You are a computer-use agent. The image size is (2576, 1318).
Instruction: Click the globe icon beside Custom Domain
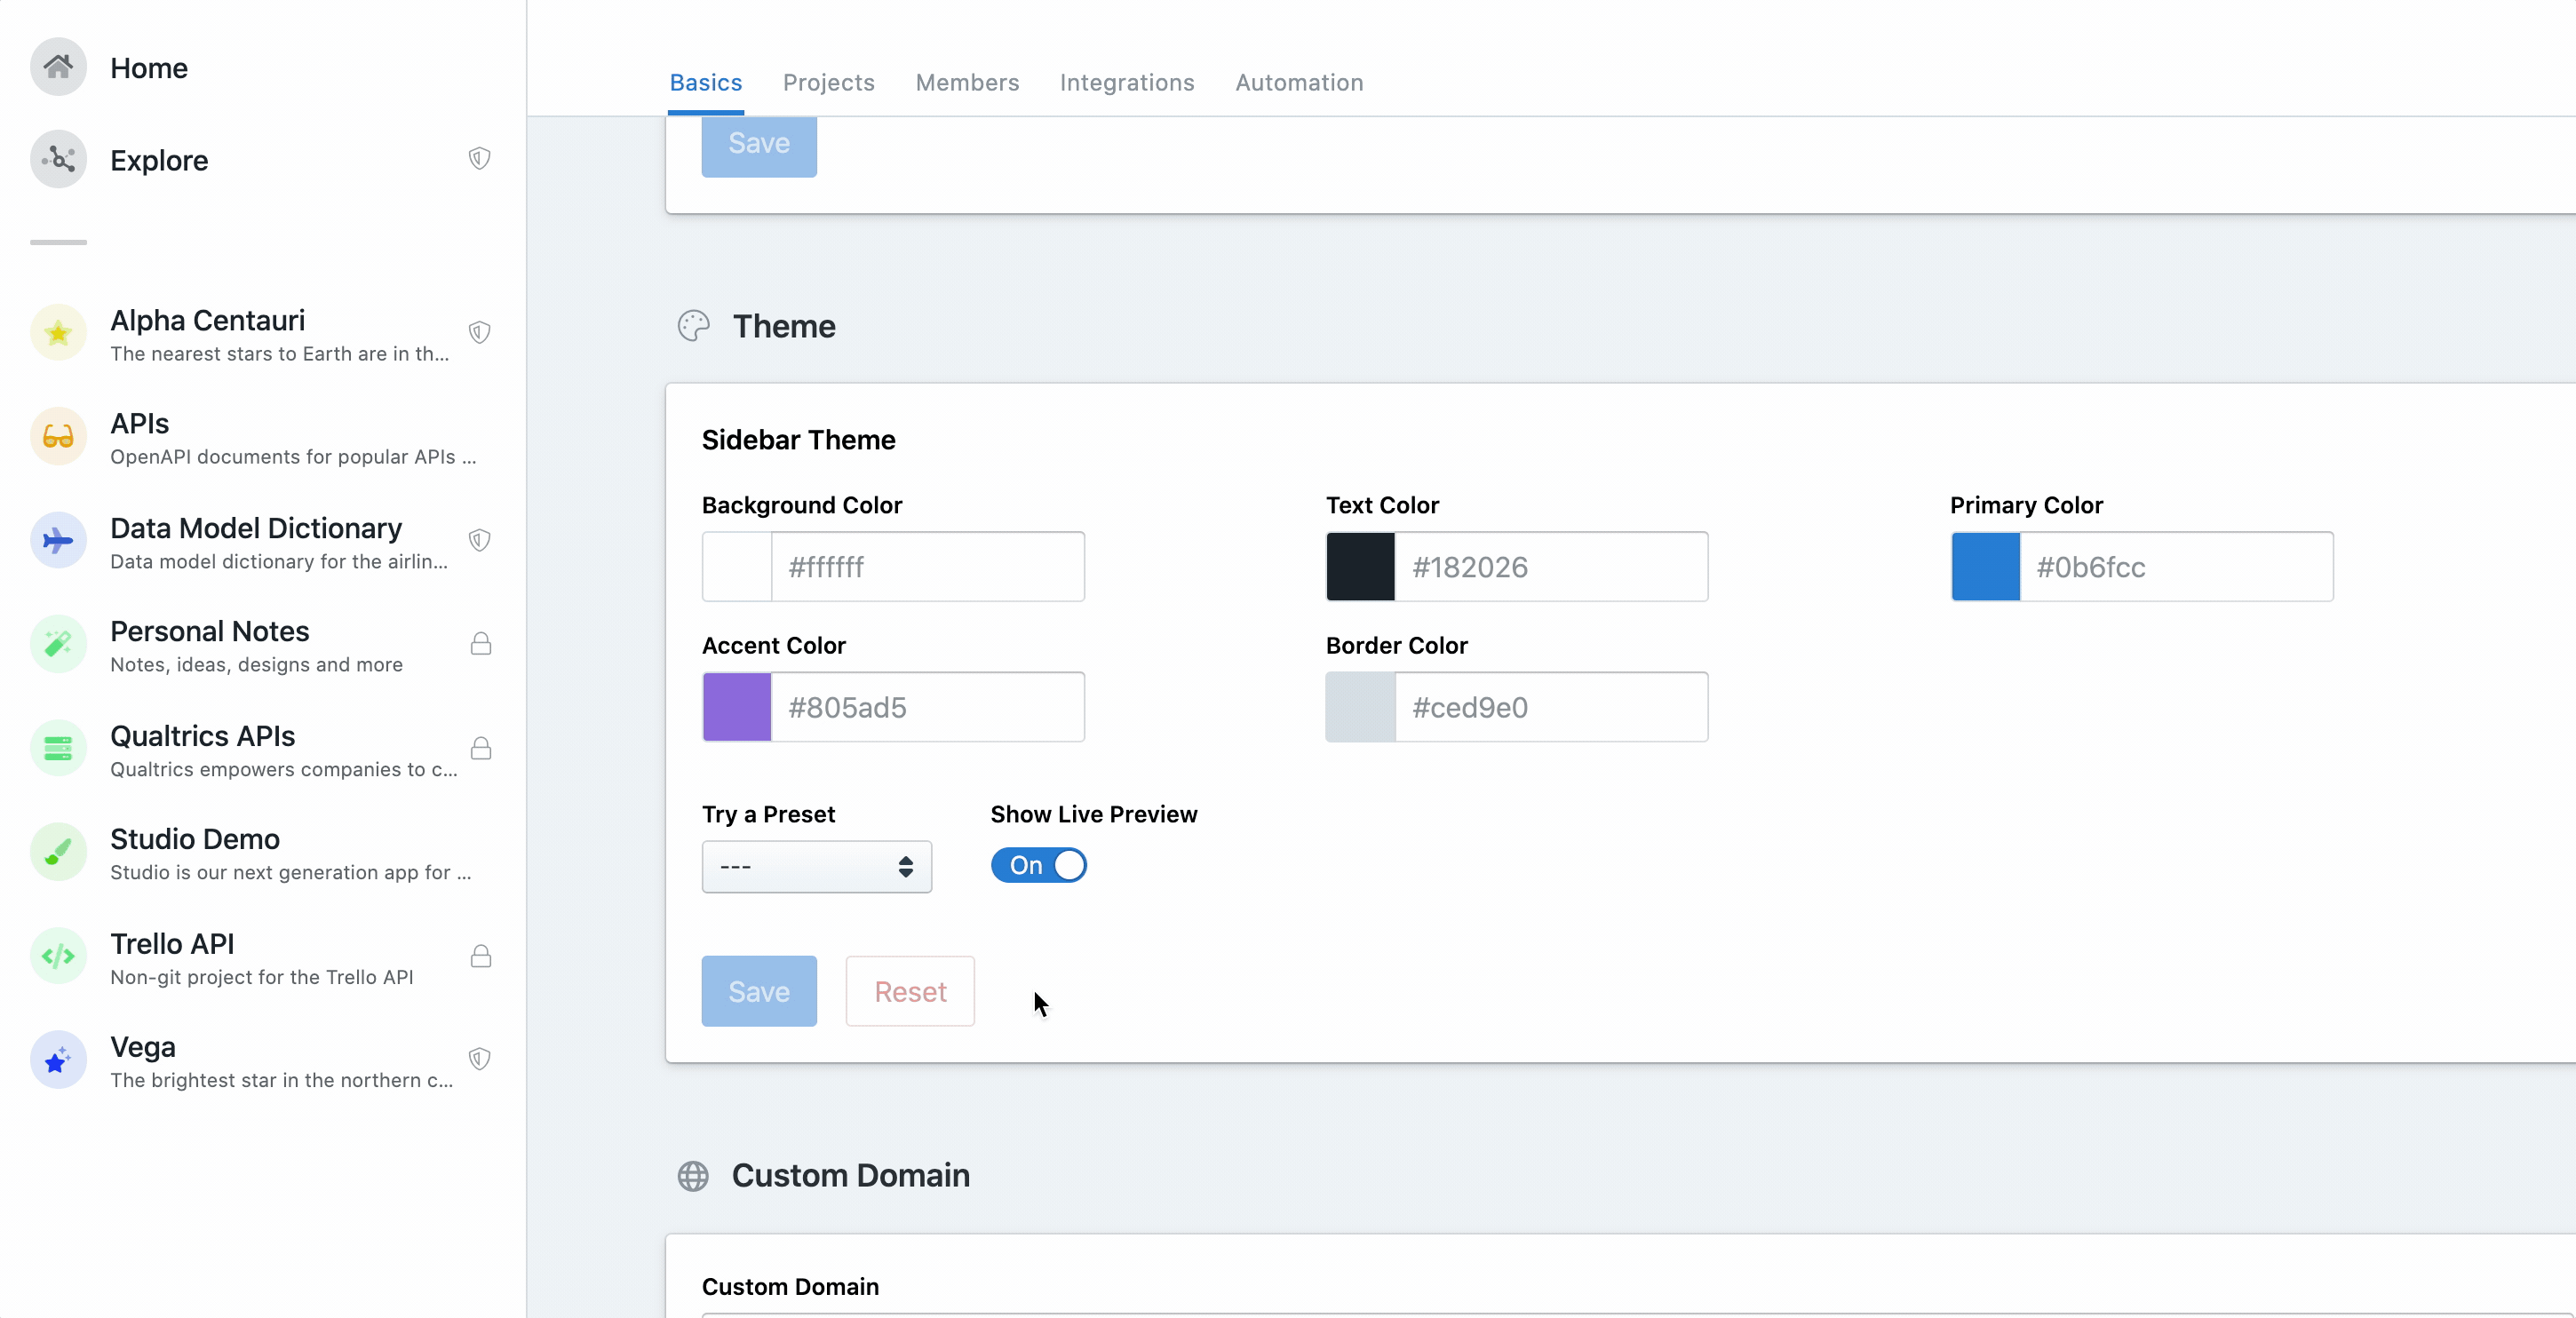(693, 1176)
